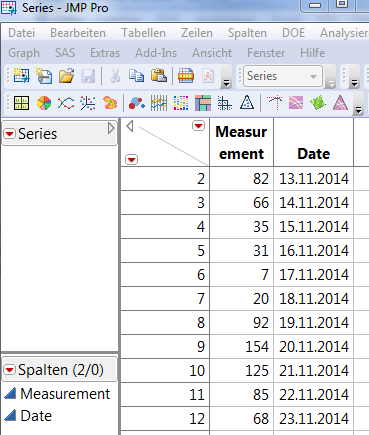The height and width of the screenshot is (435, 369).
Task: Select row number 2
Action: [165, 179]
